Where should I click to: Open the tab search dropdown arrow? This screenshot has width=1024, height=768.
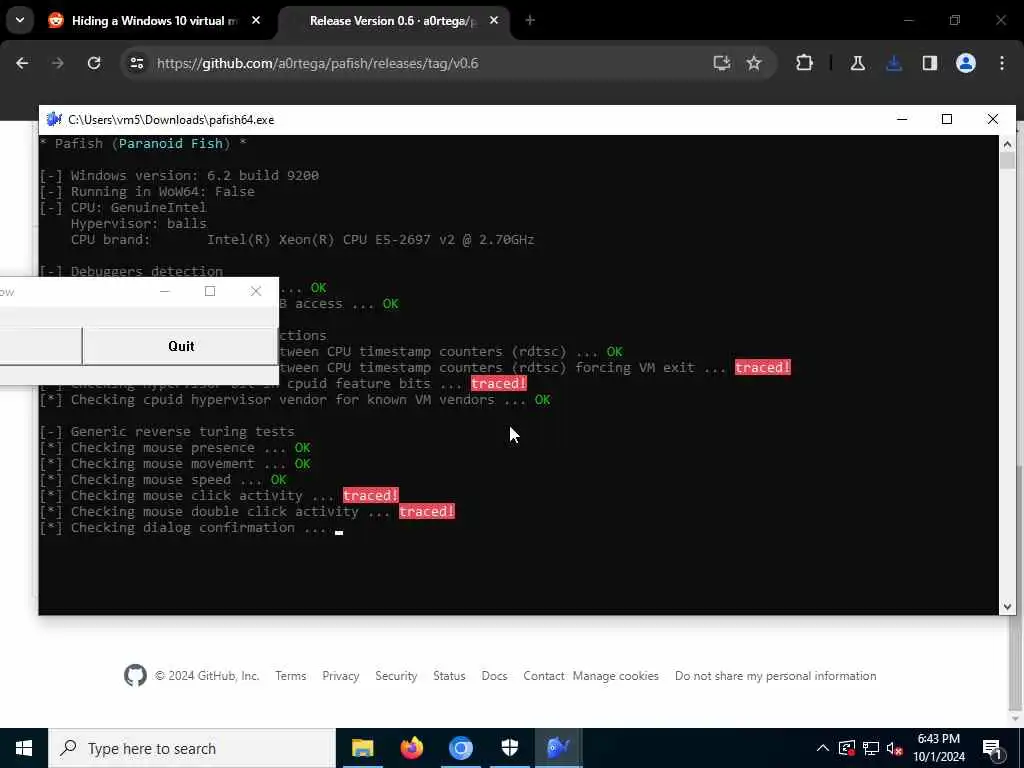[x=20, y=20]
